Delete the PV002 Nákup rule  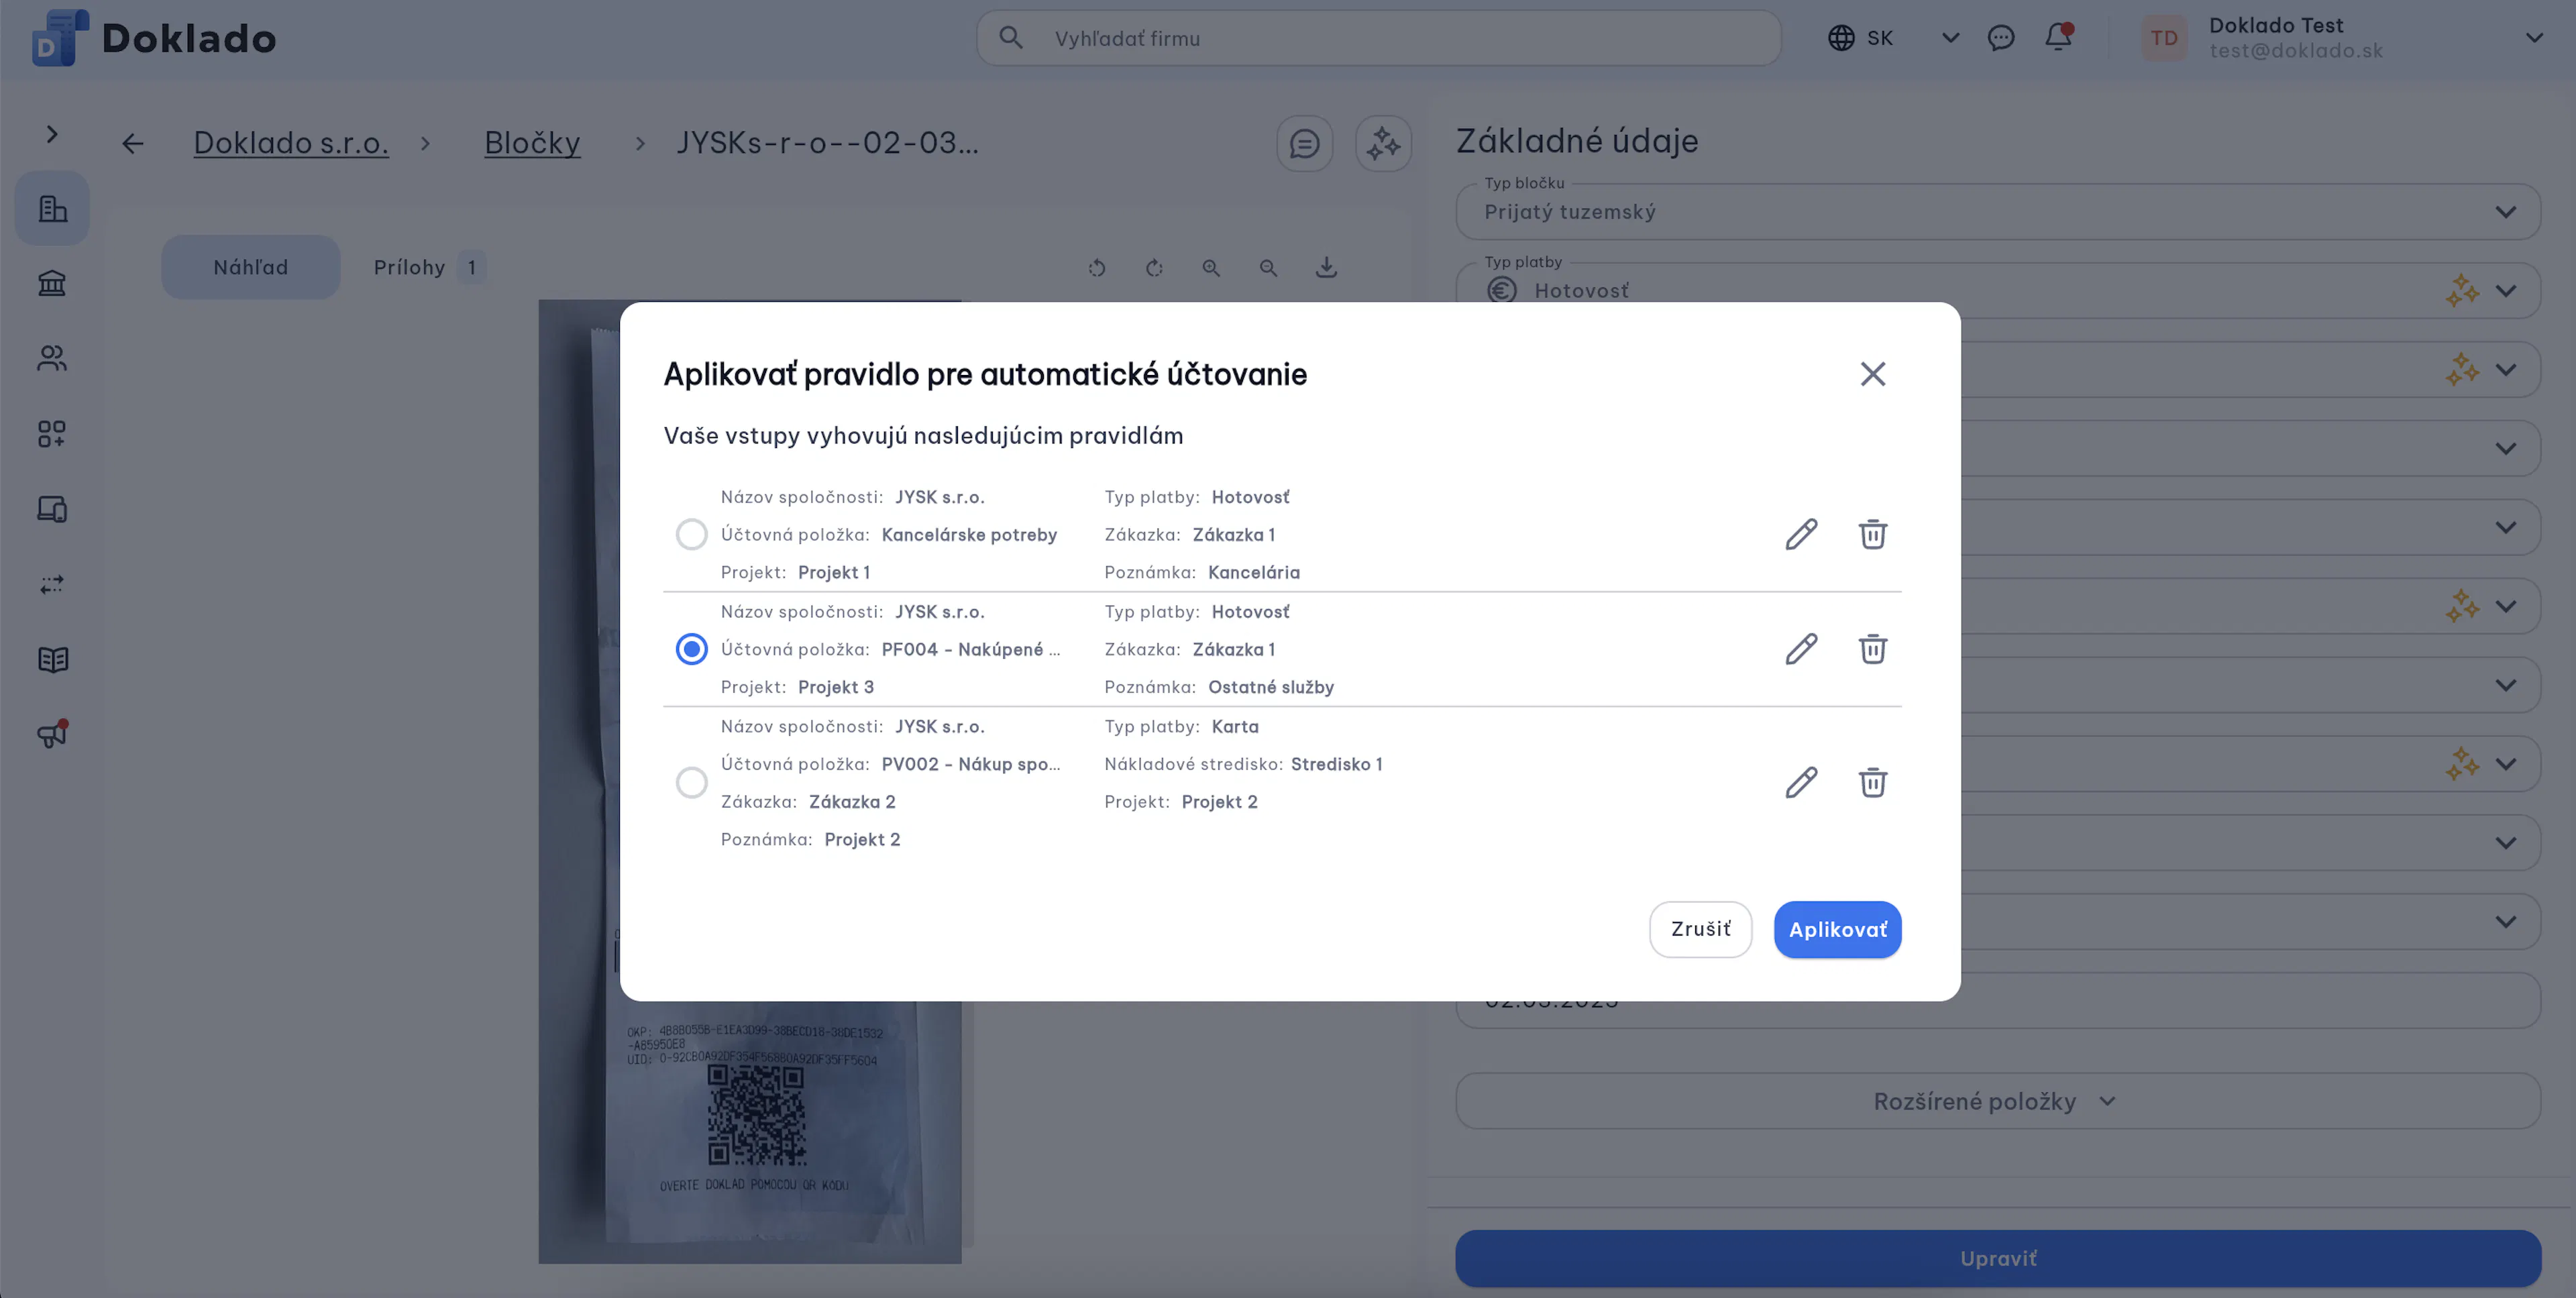click(1873, 782)
